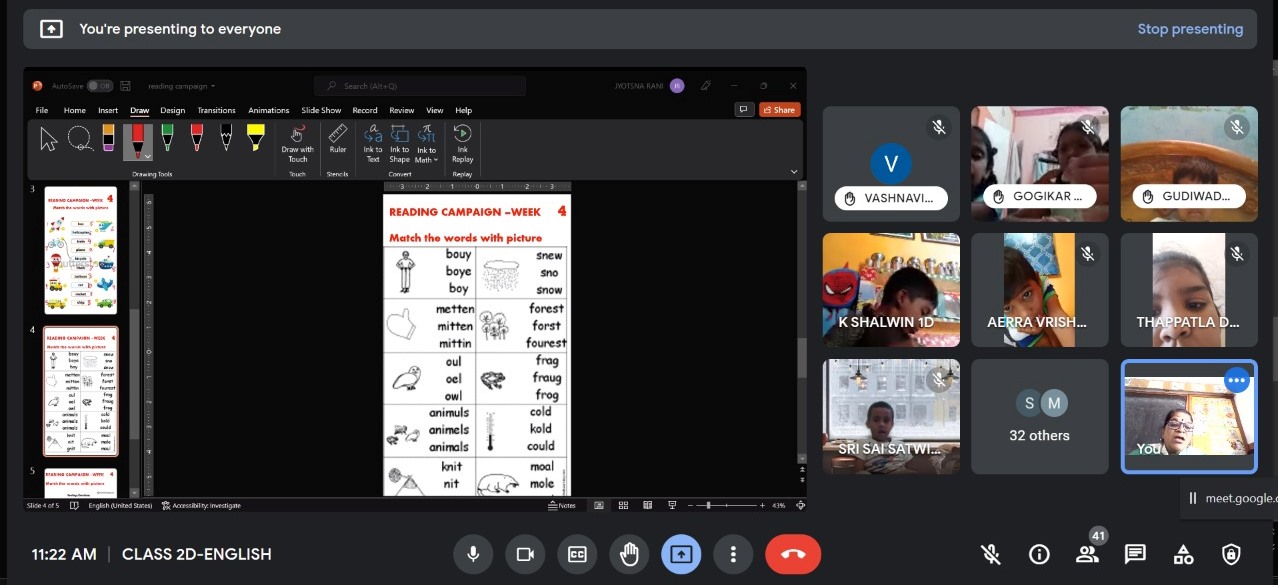Lower the raised hand button

click(x=629, y=554)
